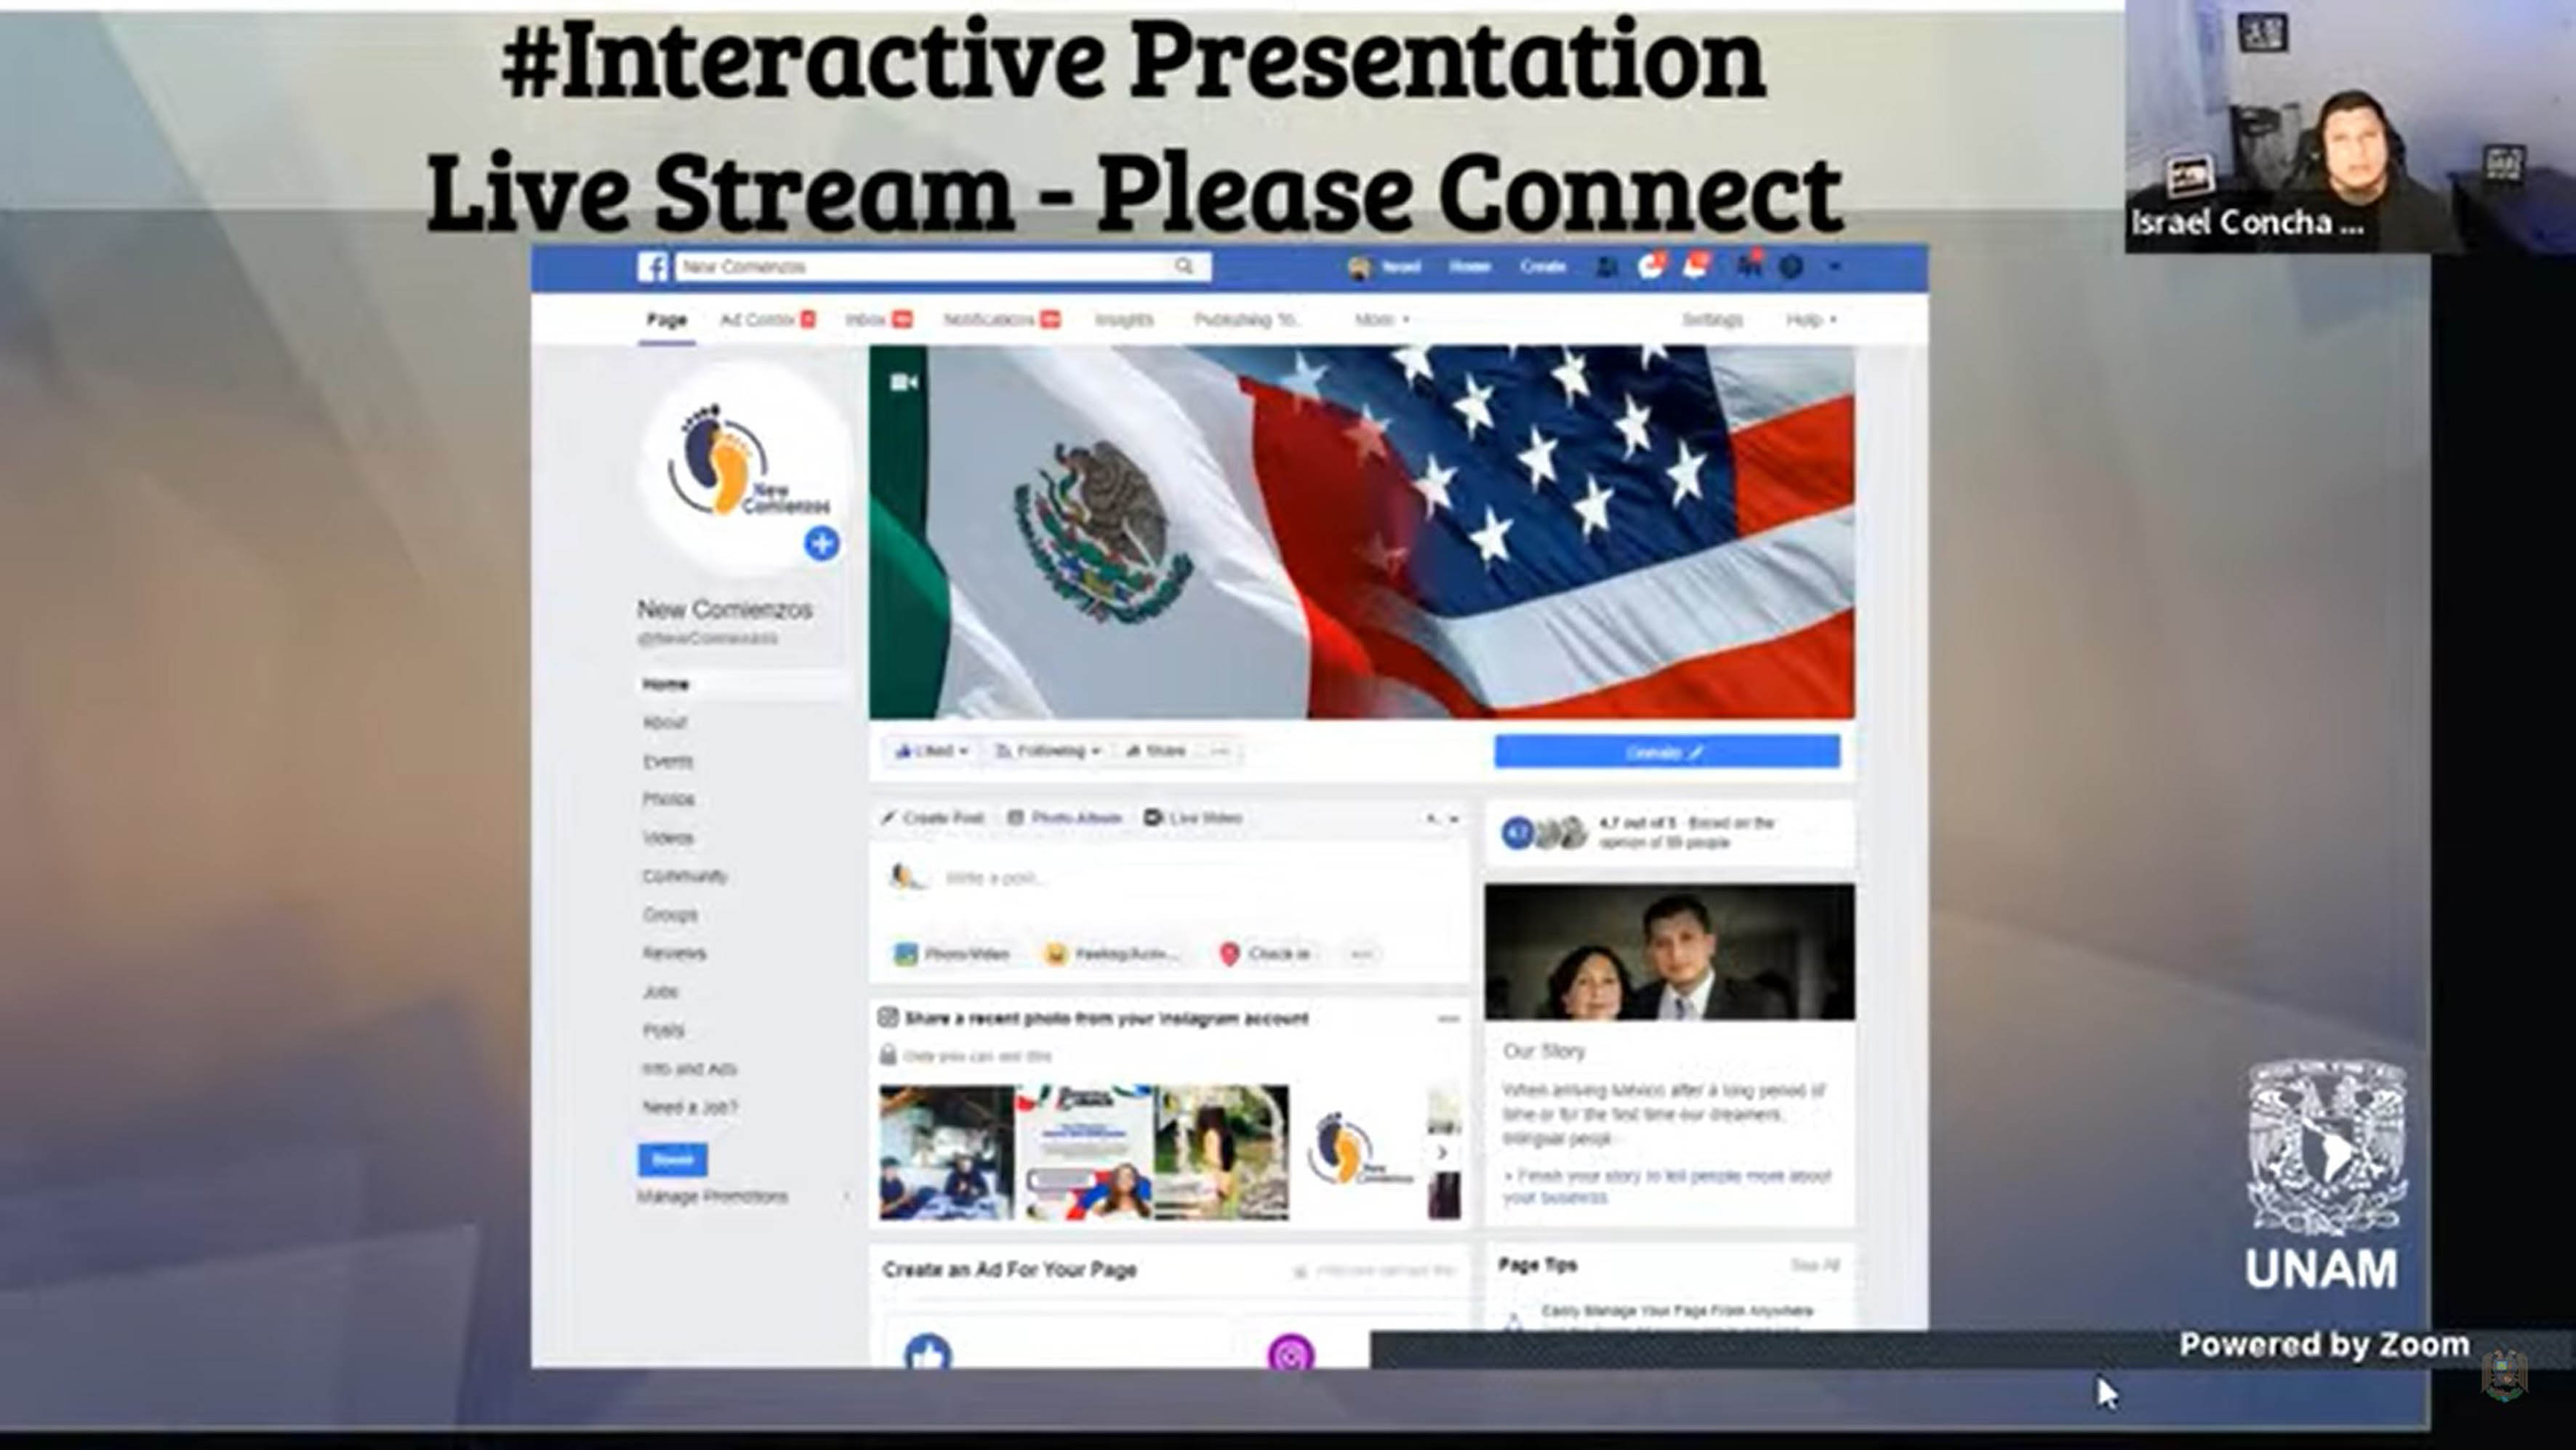2576x1450 pixels.
Task: Open Events in the left sidebar
Action: (x=668, y=762)
